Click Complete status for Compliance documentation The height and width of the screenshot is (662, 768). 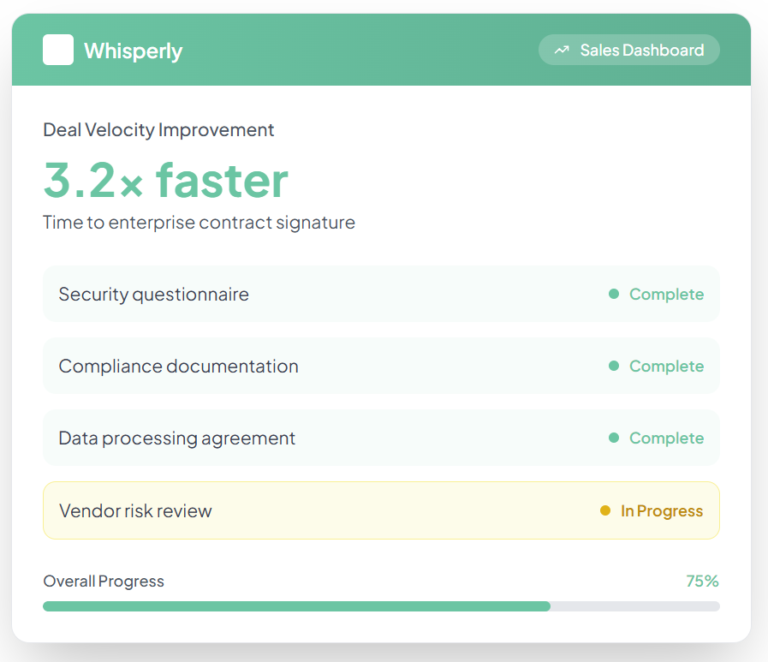pyautogui.click(x=666, y=366)
